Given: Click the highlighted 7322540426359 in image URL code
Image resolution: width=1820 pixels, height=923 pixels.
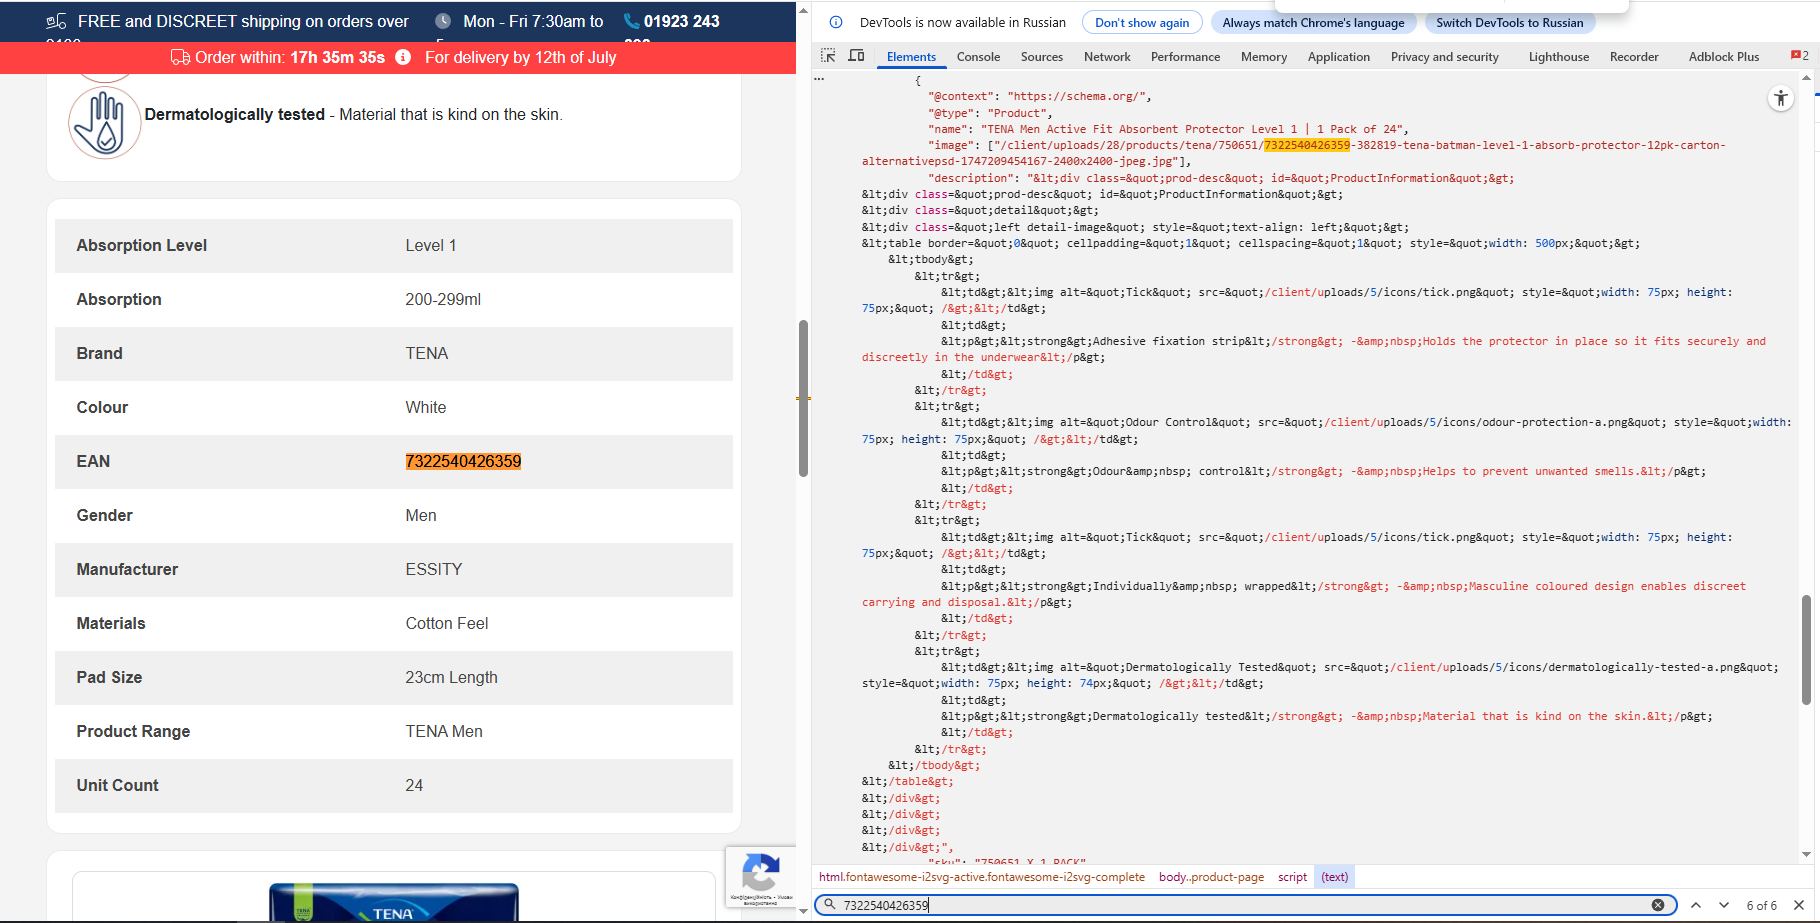Looking at the screenshot, I should point(1307,145).
